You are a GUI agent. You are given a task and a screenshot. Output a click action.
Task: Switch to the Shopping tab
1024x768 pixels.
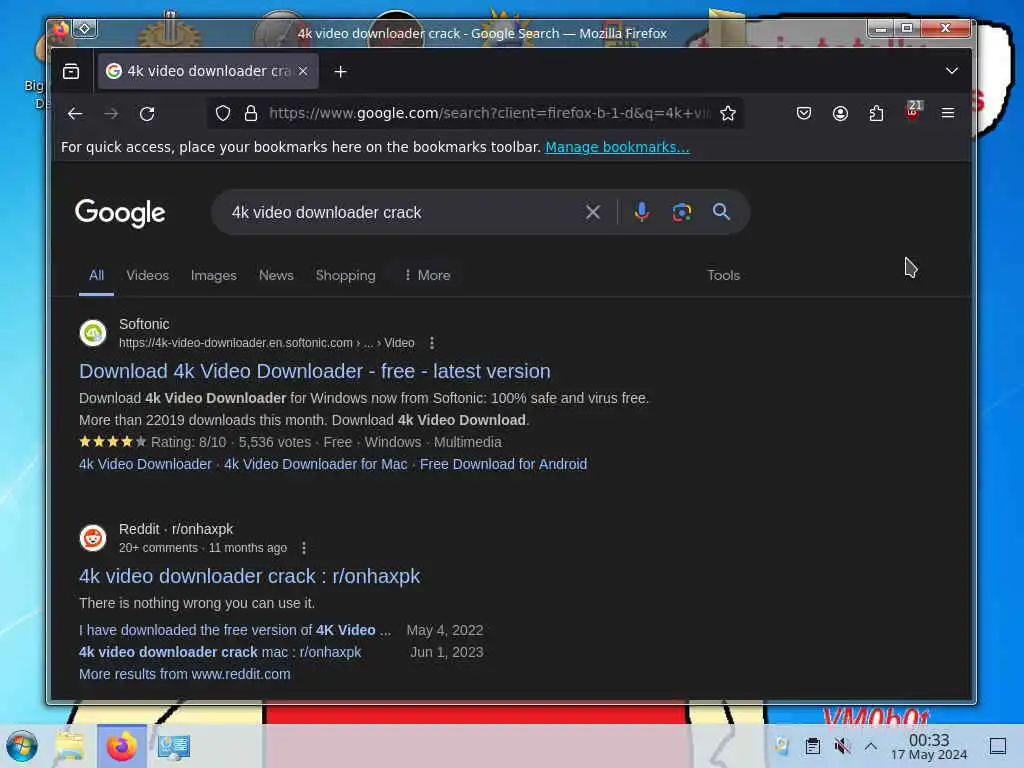[345, 276]
